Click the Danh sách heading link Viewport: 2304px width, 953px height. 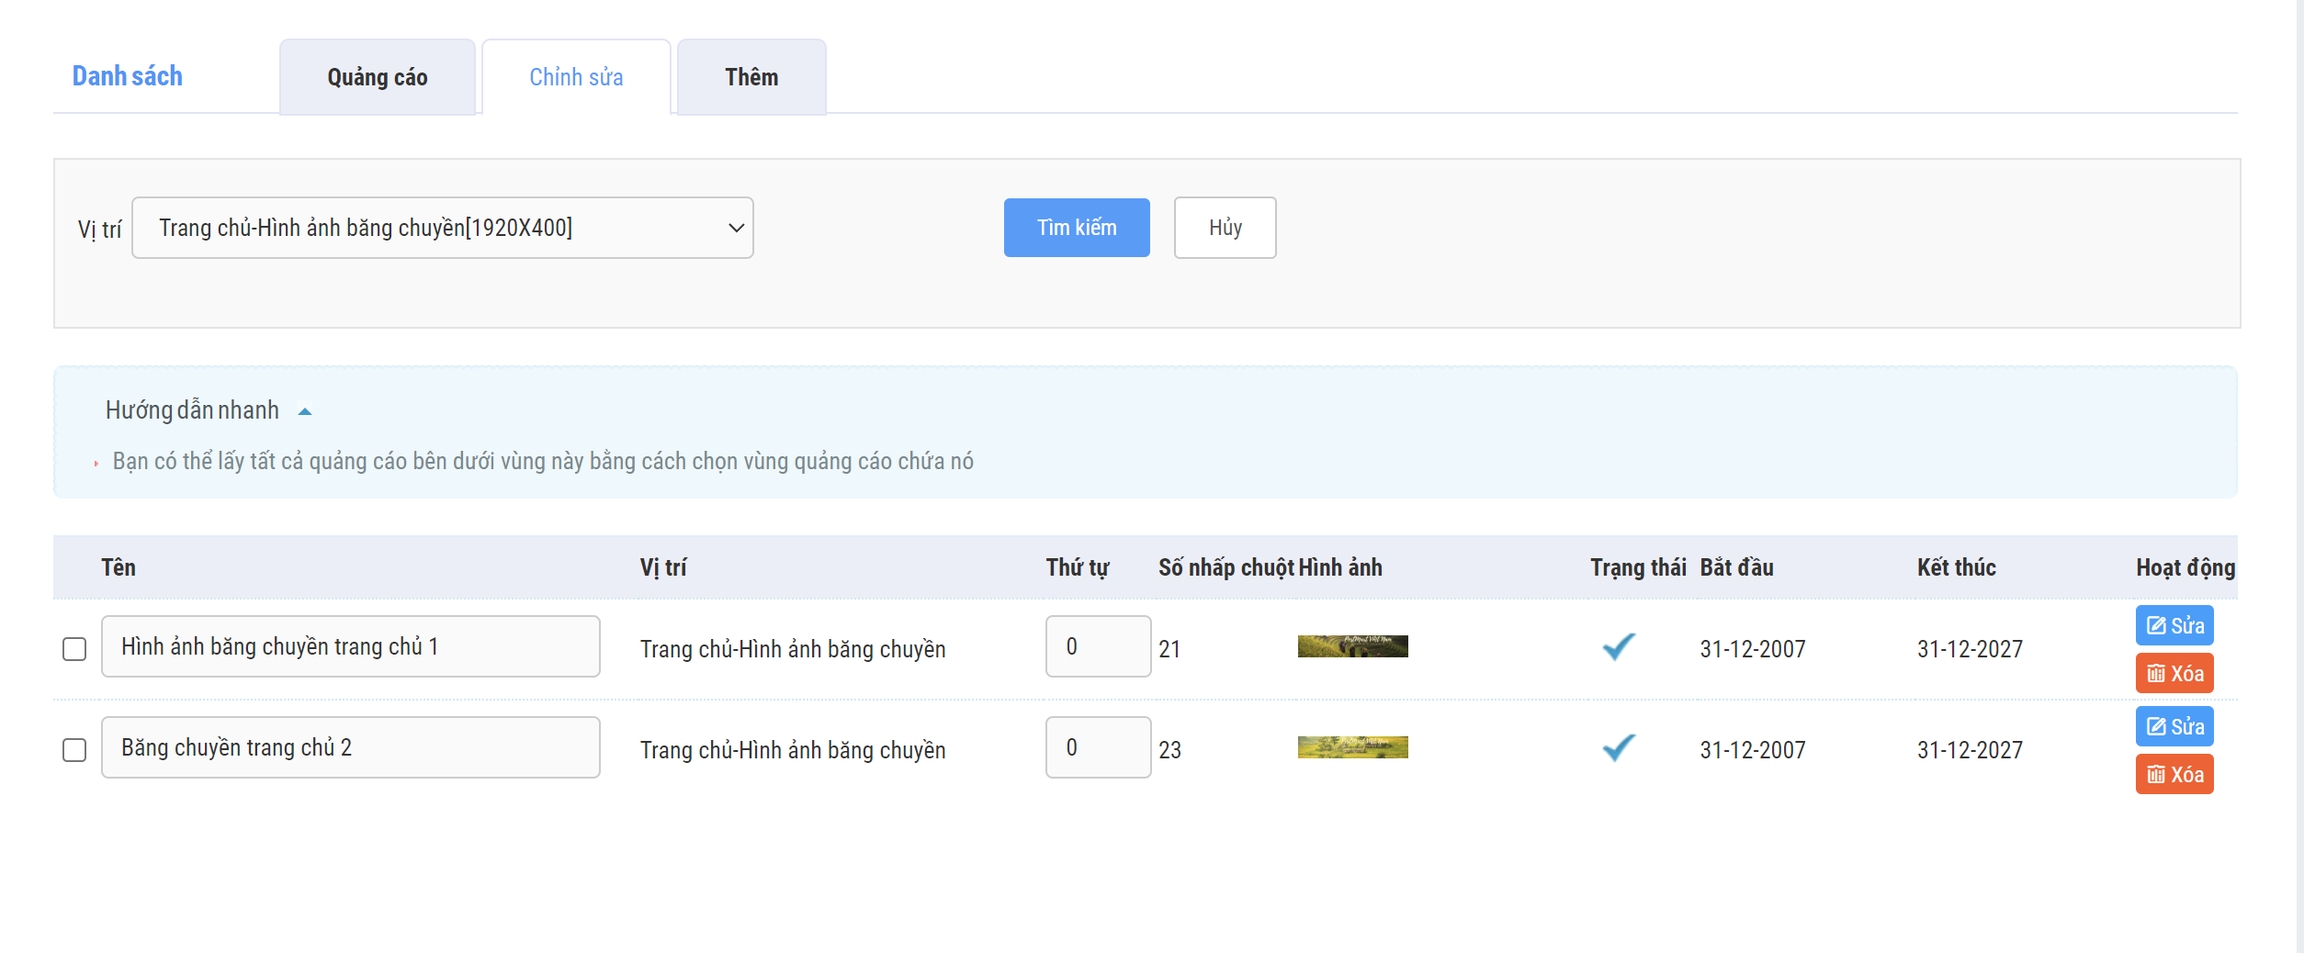[x=127, y=76]
